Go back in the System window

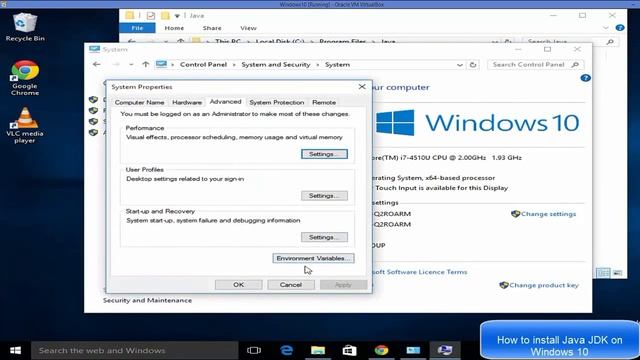pos(97,64)
